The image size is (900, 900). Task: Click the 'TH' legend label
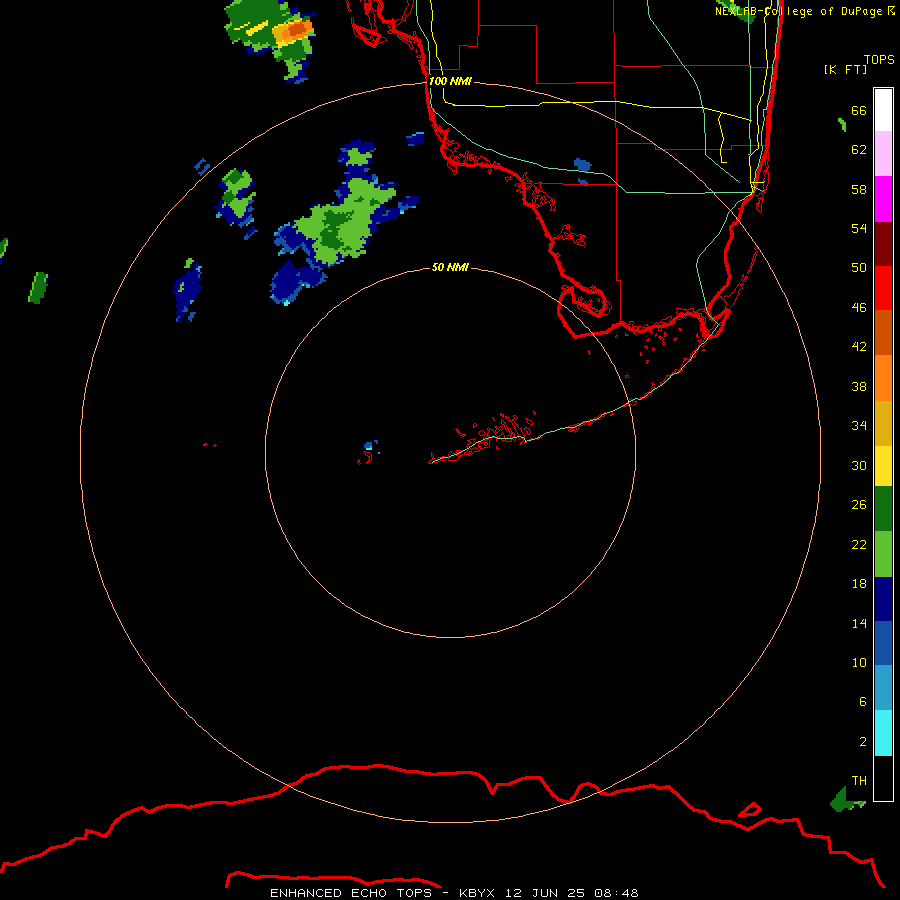point(859,781)
